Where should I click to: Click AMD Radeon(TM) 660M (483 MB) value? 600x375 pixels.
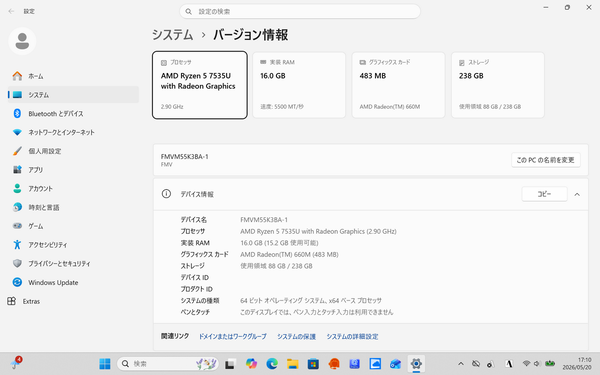pos(289,254)
